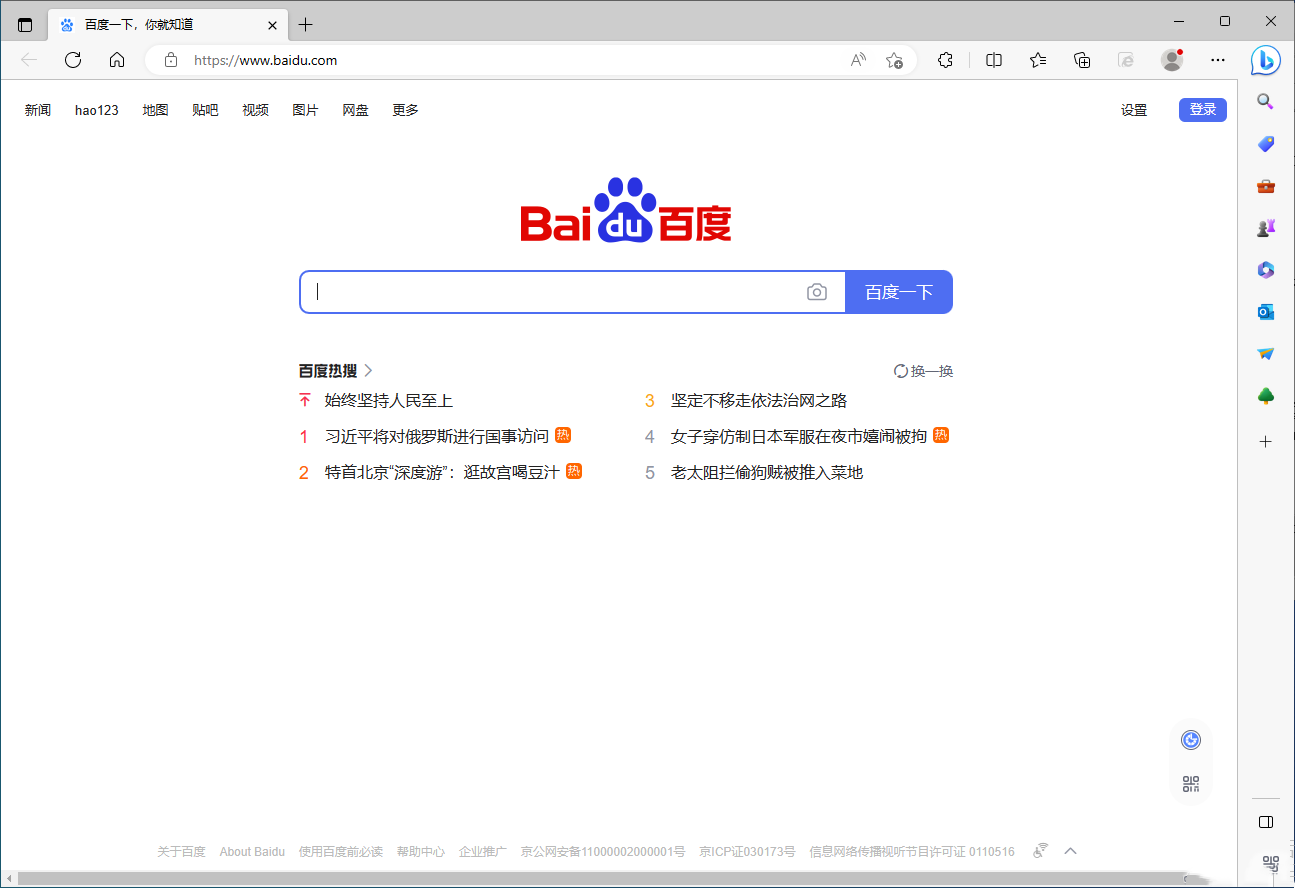The height and width of the screenshot is (888, 1295).
Task: Open Edge settings and more menu
Action: [x=1217, y=60]
